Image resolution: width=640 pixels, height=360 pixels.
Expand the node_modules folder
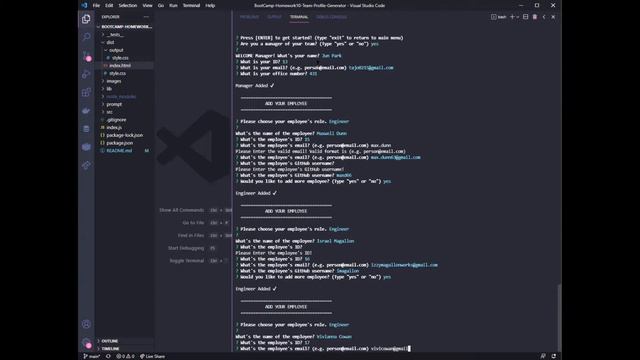click(121, 97)
